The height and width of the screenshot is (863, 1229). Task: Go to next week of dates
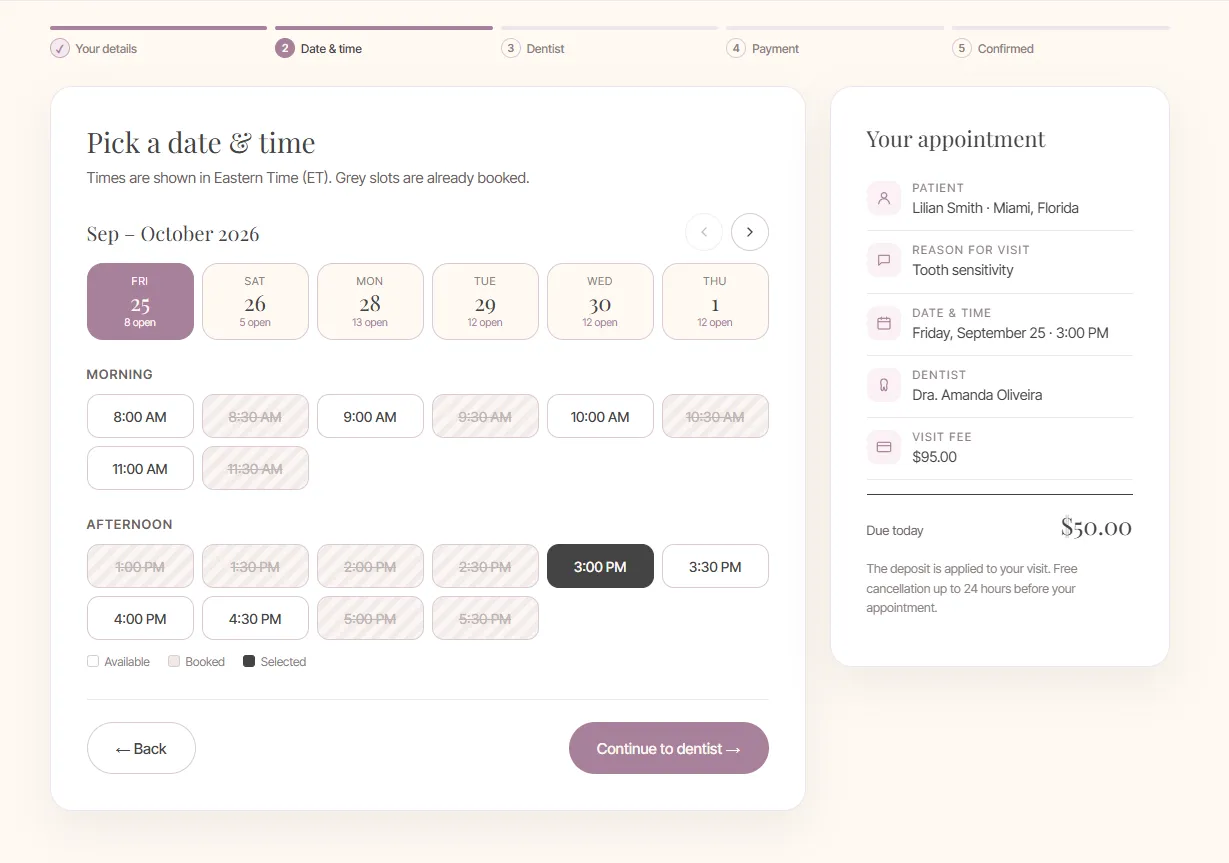750,232
